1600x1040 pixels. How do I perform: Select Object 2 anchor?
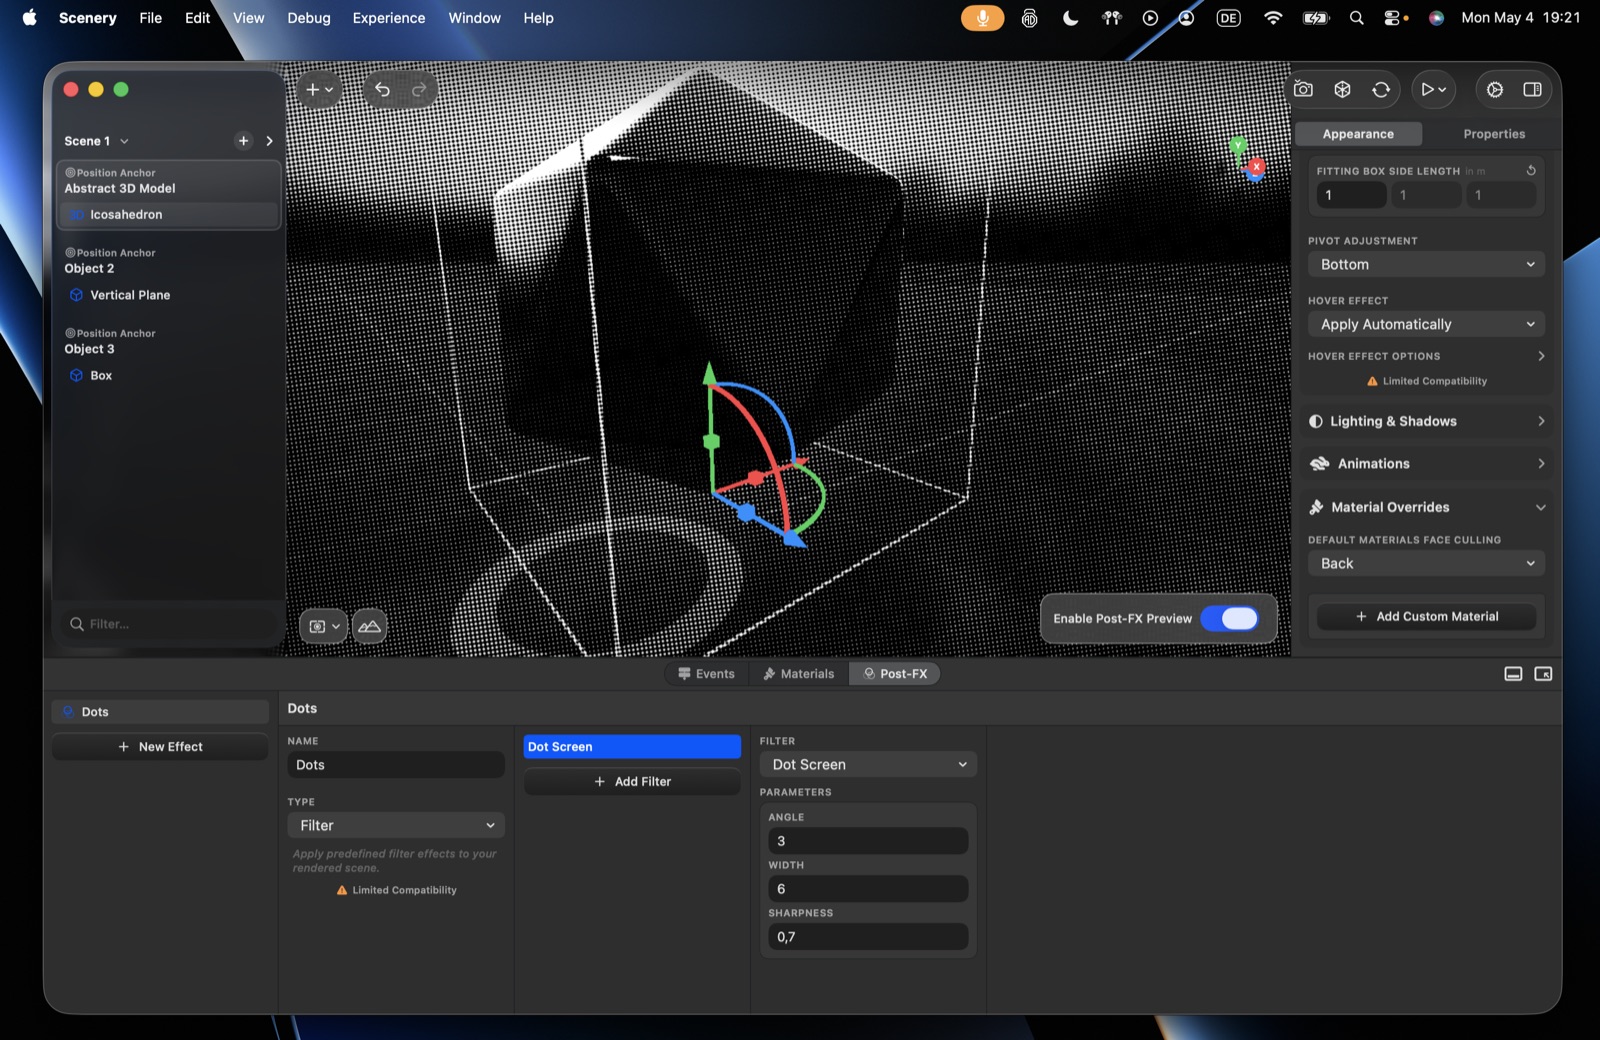click(89, 268)
